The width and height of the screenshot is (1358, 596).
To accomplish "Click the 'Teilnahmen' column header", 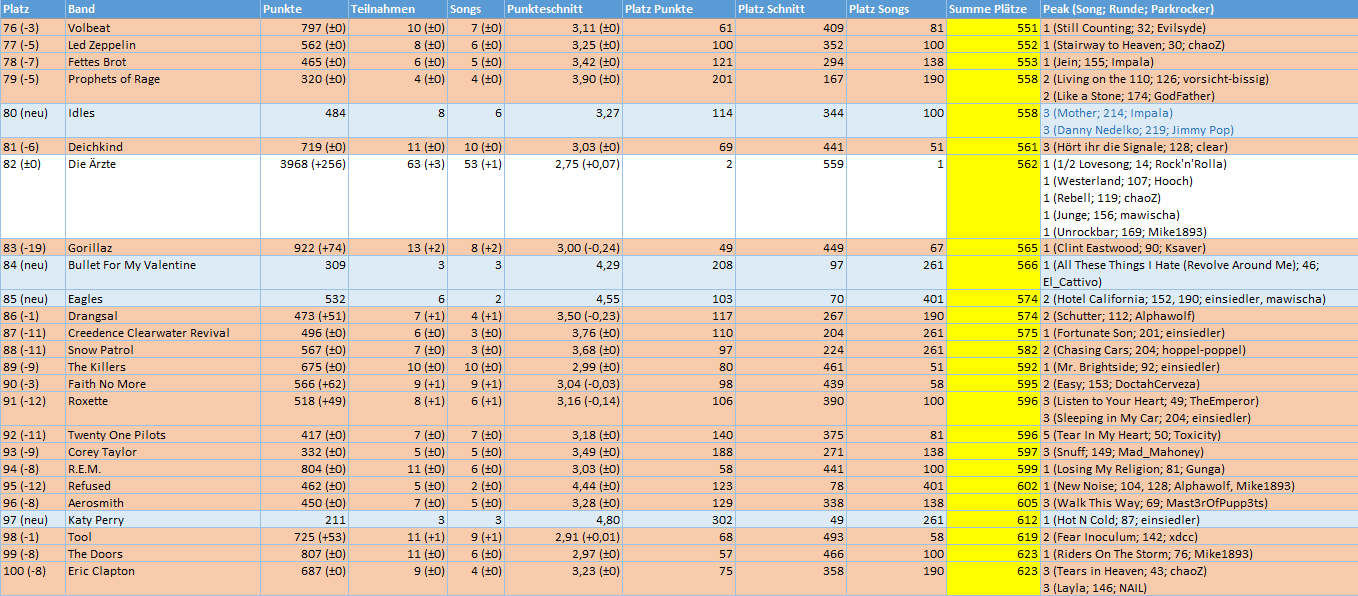I will tap(395, 9).
